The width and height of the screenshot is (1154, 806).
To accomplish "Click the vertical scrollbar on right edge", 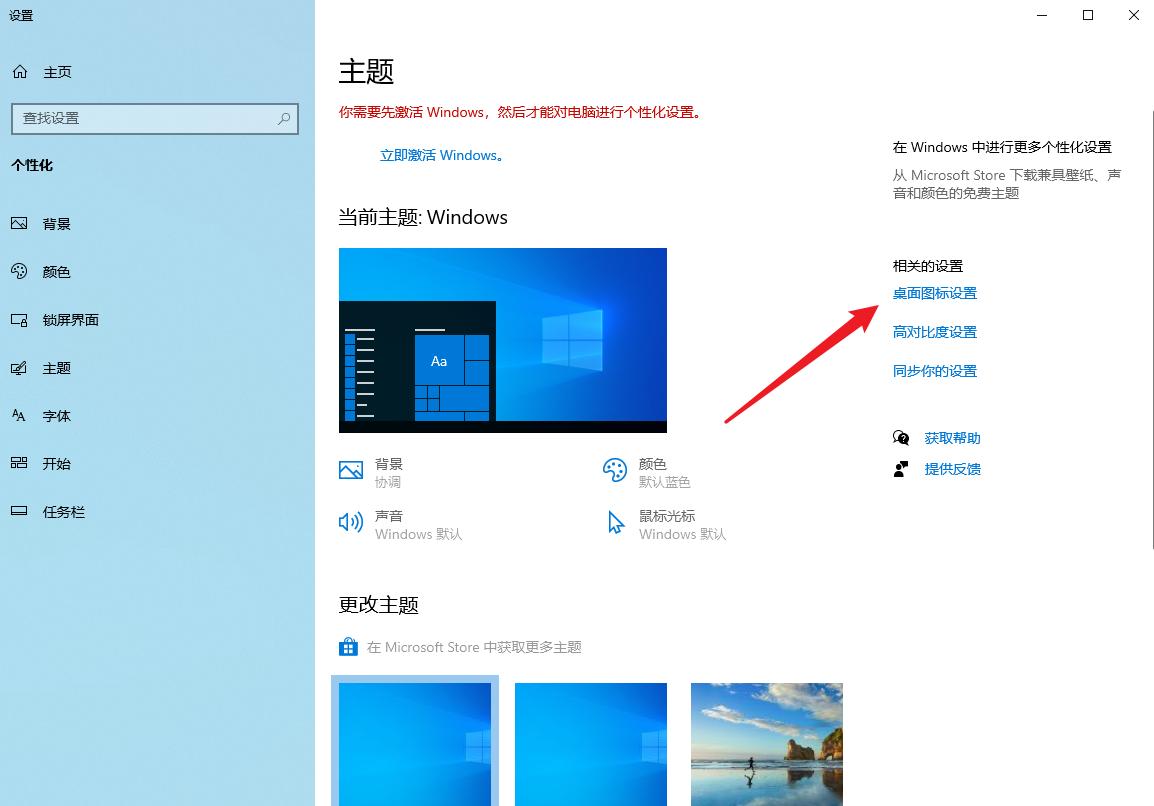I will [x=1152, y=330].
